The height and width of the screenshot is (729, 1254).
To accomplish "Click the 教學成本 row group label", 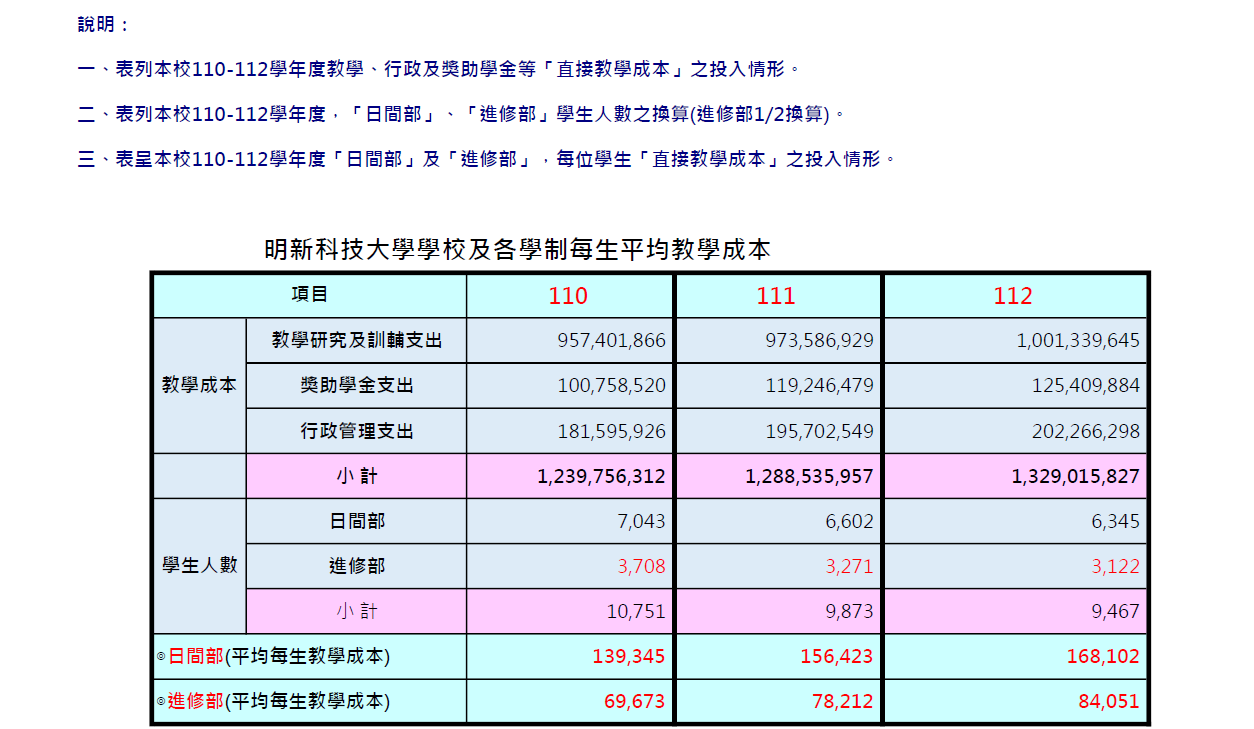I will coord(200,385).
